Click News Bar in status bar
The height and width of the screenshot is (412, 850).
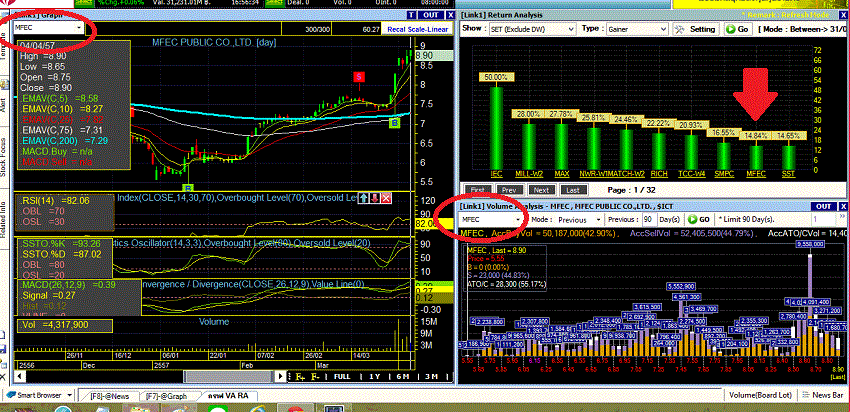823,395
